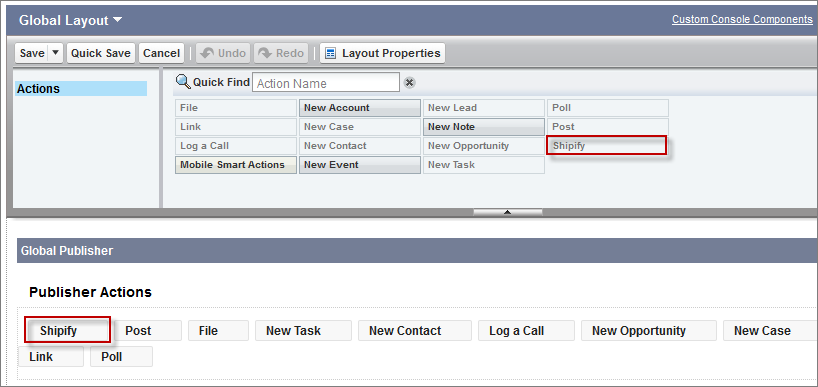Select New Event in the palette
Screen dimensions: 818x387
pyautogui.click(x=360, y=165)
